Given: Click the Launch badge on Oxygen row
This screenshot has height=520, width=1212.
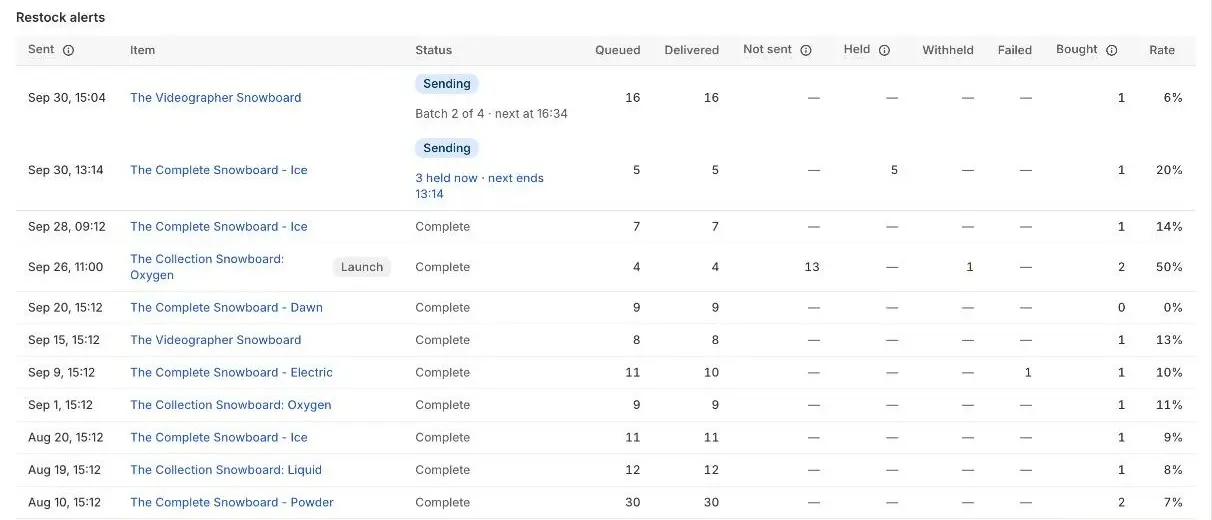Looking at the screenshot, I should [362, 267].
